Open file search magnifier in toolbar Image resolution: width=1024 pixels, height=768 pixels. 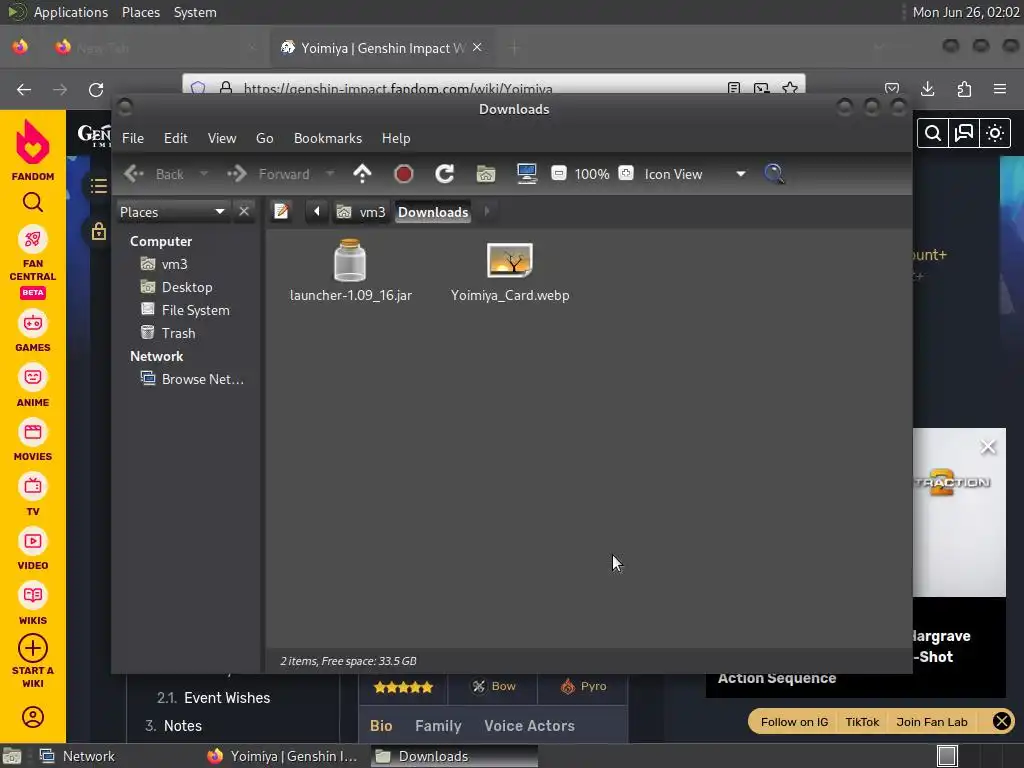click(774, 174)
